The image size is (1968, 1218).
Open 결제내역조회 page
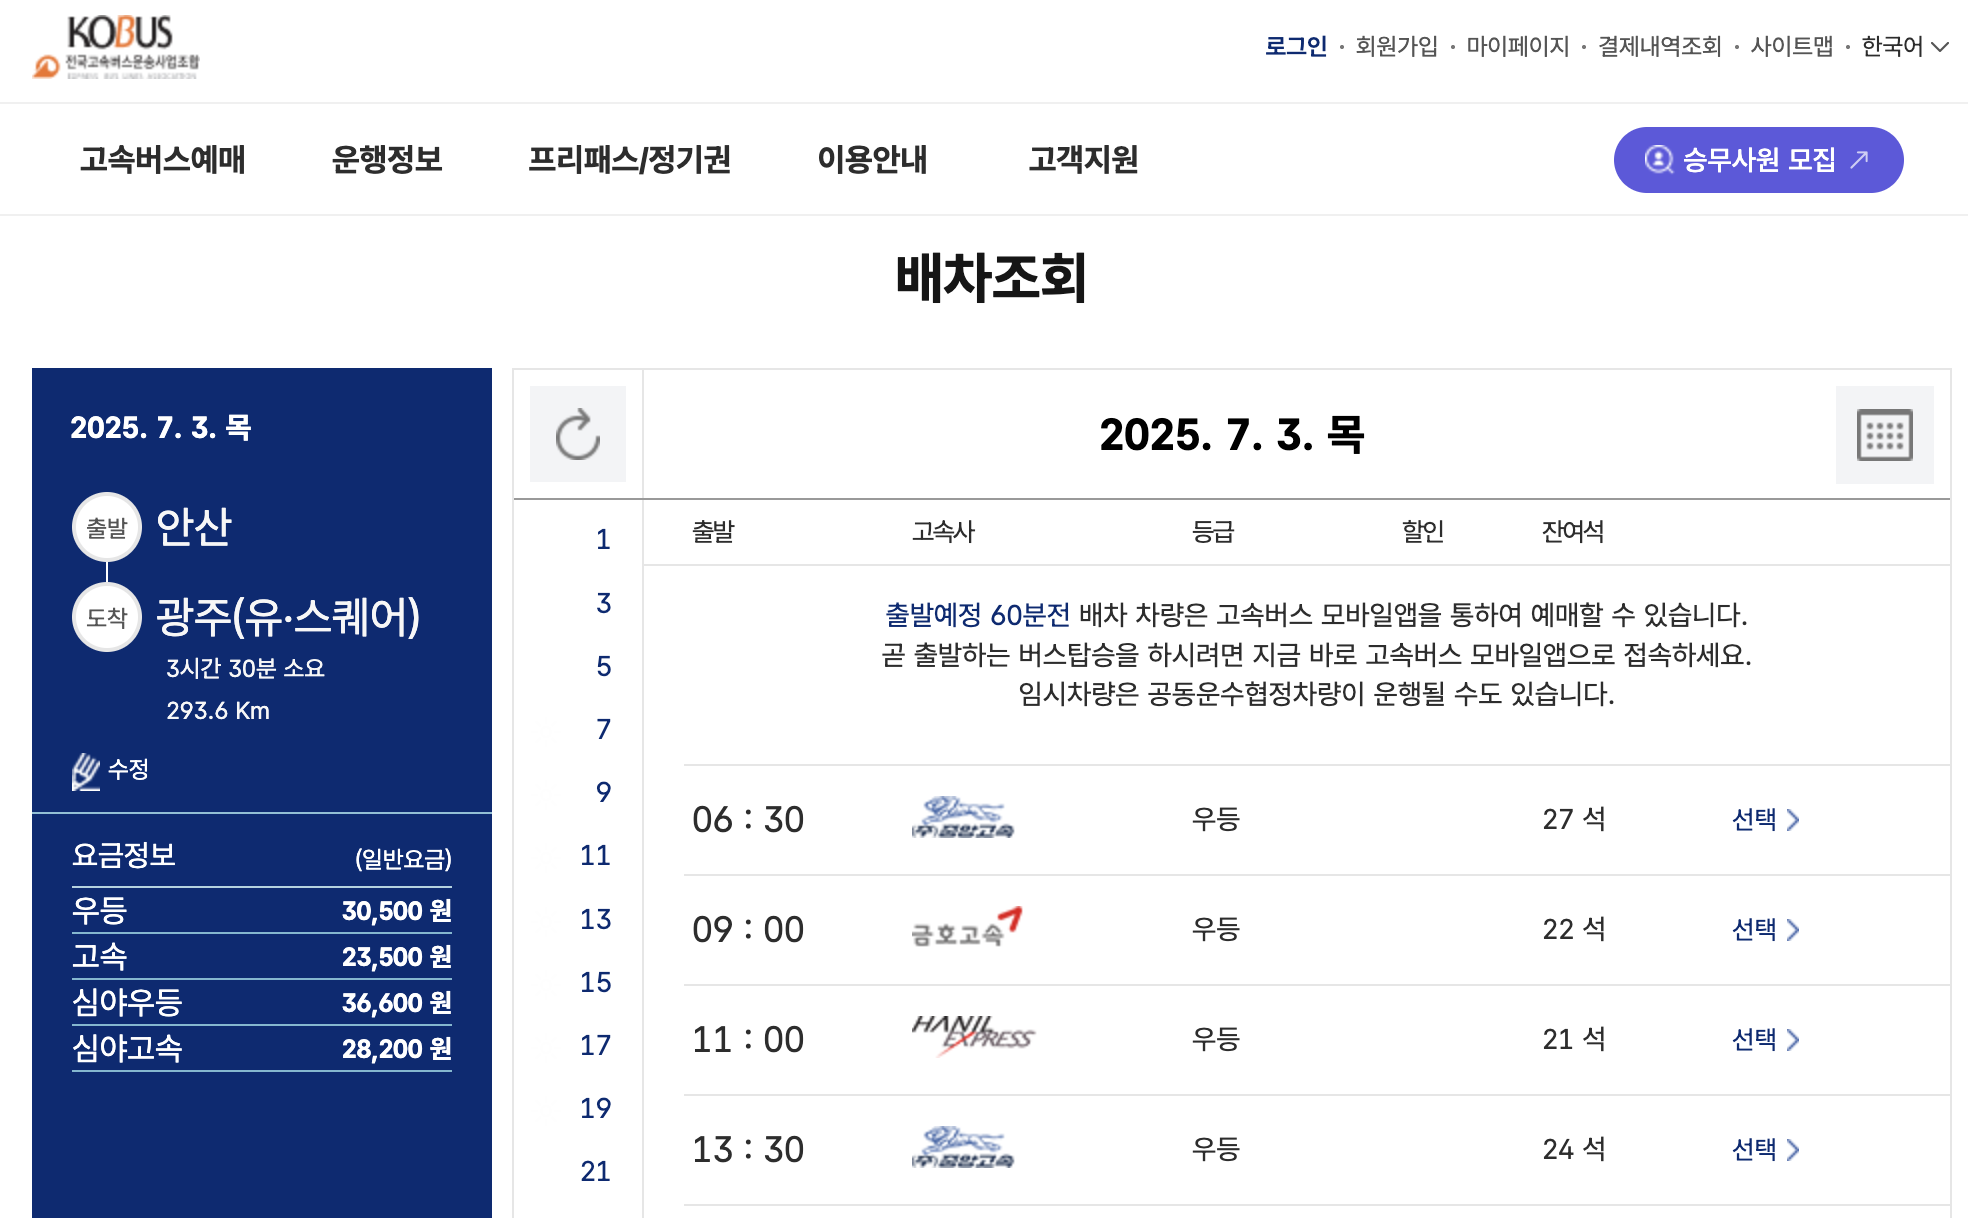click(1658, 45)
